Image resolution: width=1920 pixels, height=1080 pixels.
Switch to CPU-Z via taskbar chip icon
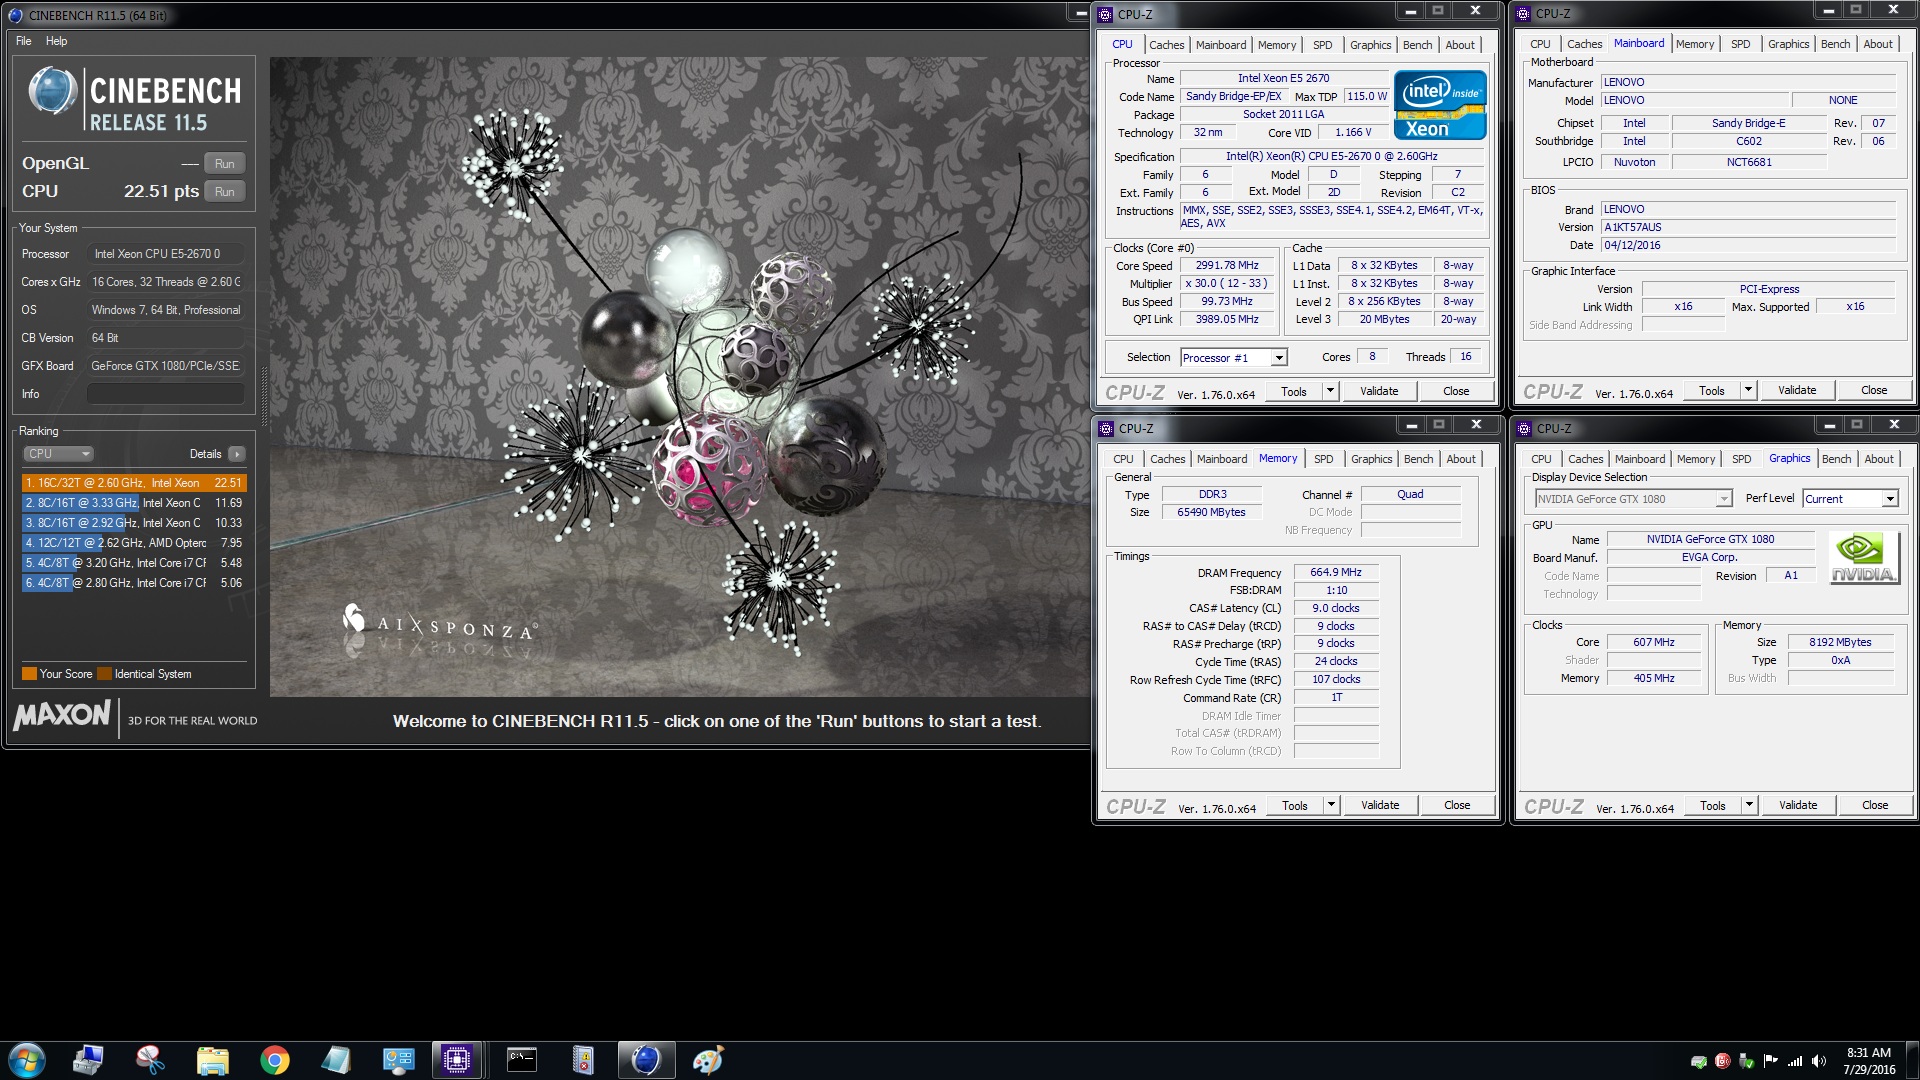point(457,1060)
